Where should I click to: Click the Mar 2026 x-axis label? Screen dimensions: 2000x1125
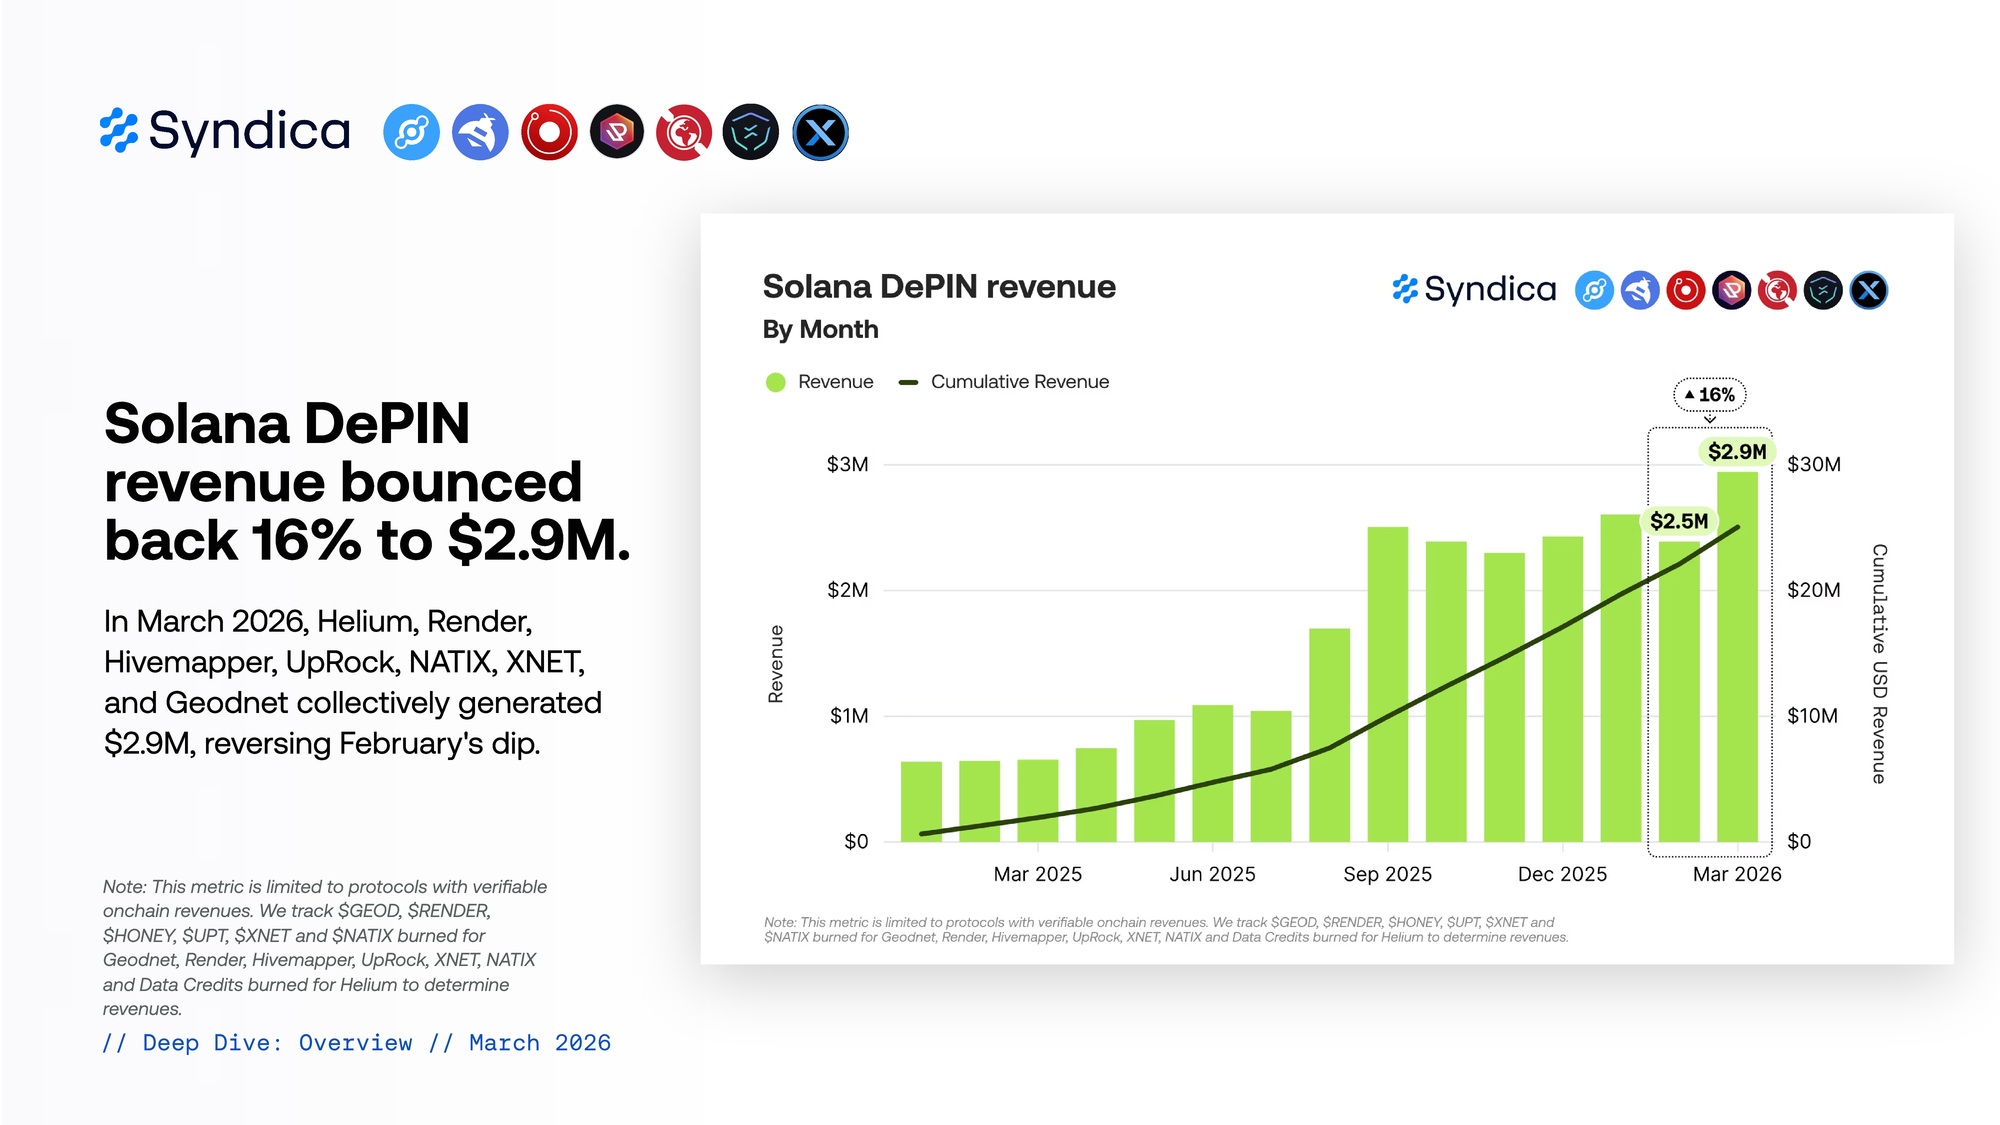[x=1737, y=874]
